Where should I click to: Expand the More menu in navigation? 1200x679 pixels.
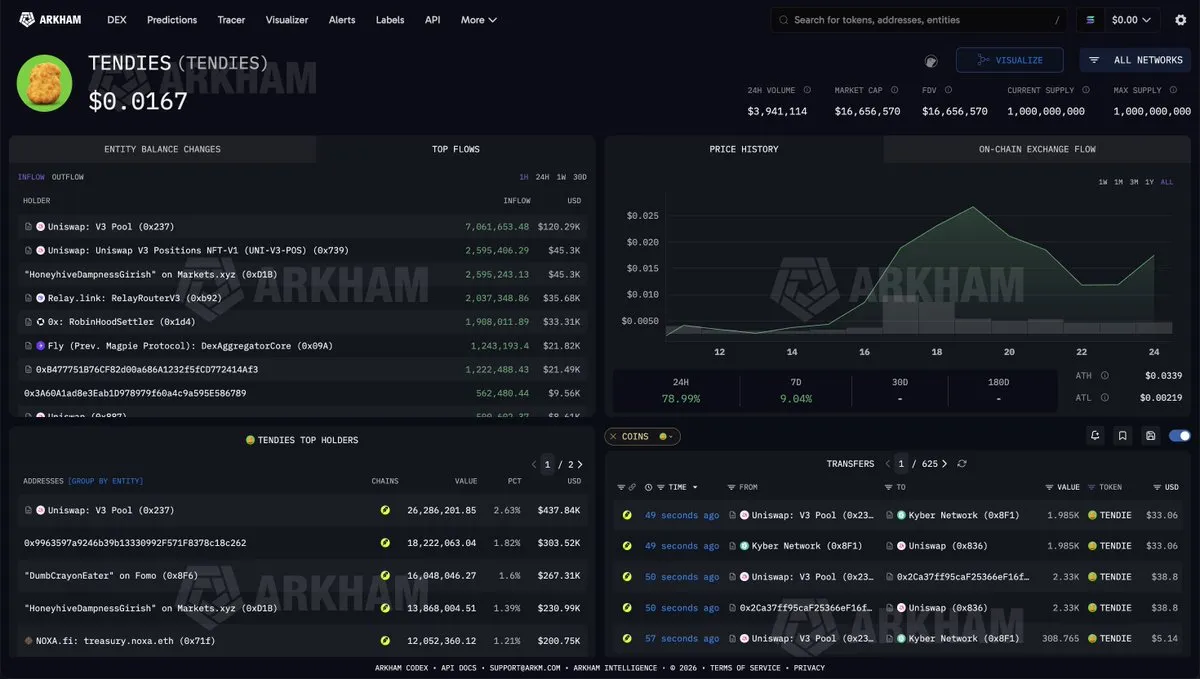pos(478,20)
